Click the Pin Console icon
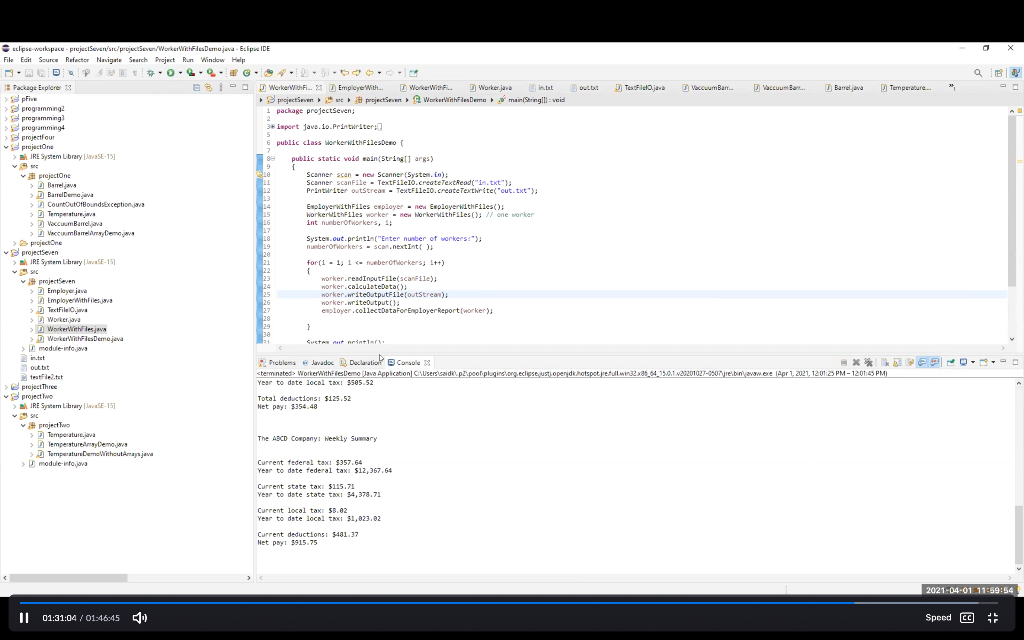The height and width of the screenshot is (640, 1024). tap(950, 362)
